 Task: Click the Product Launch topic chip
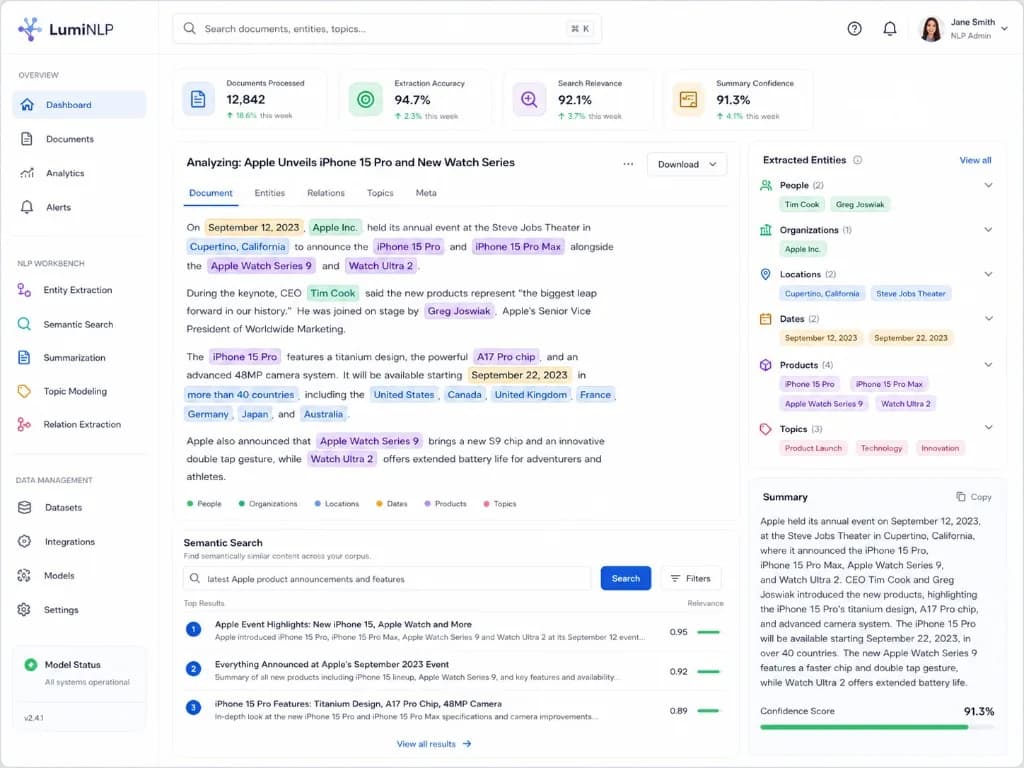tap(813, 448)
